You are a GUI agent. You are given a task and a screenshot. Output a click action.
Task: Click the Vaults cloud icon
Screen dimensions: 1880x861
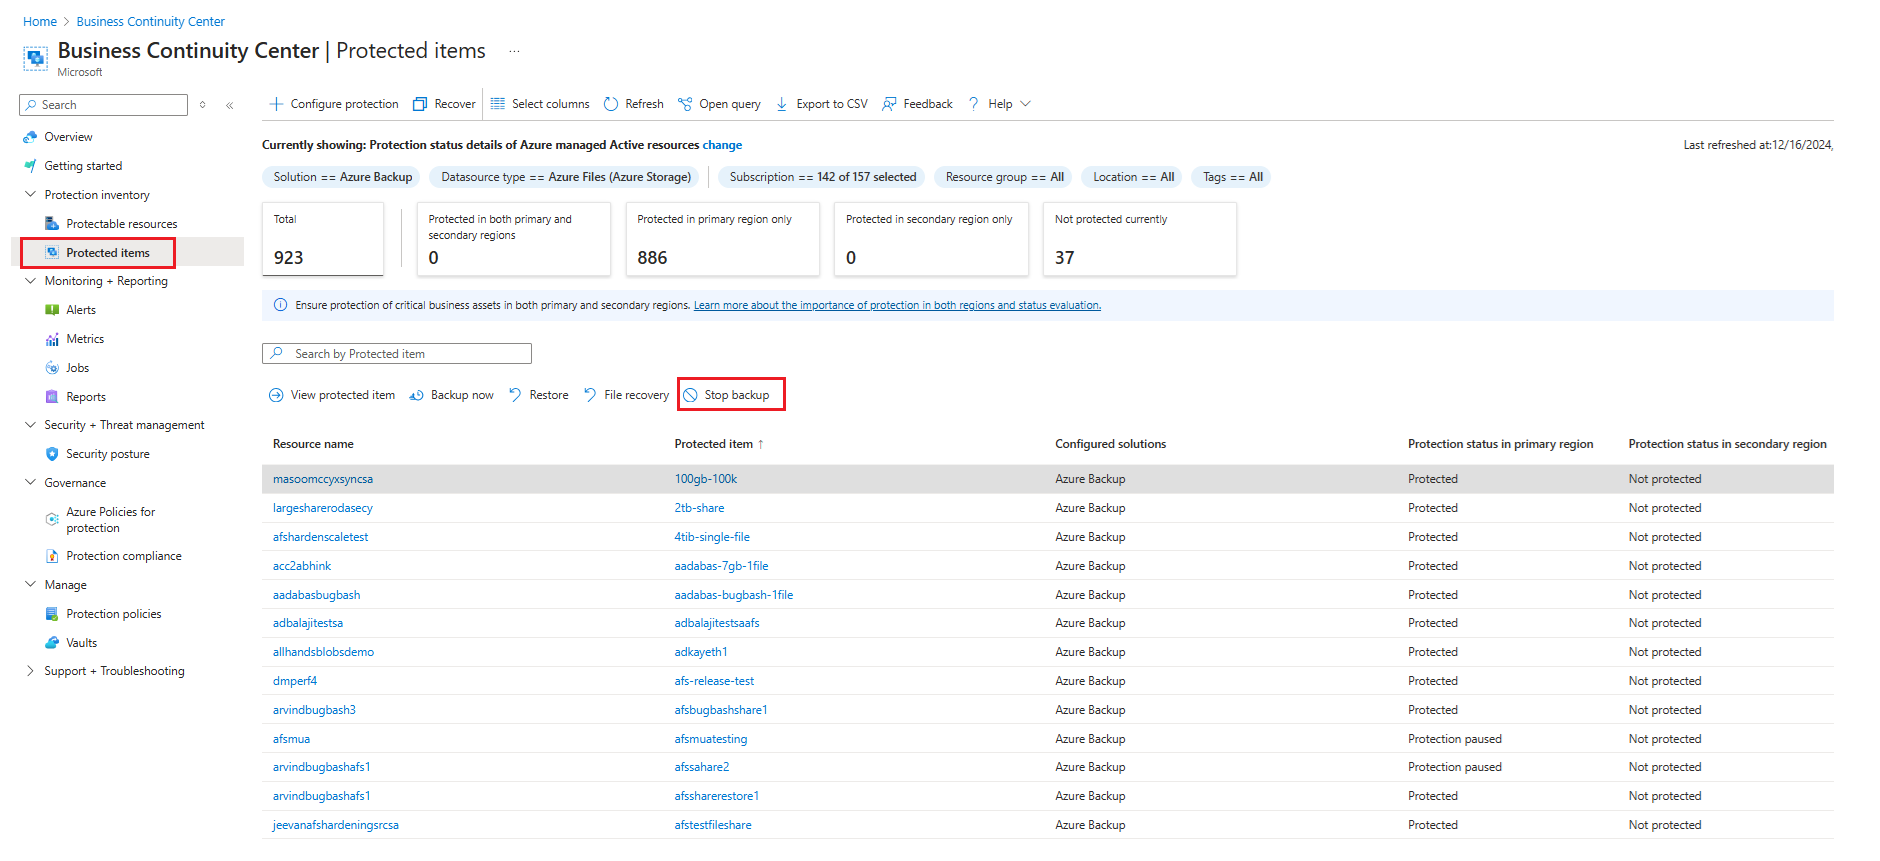(x=52, y=643)
